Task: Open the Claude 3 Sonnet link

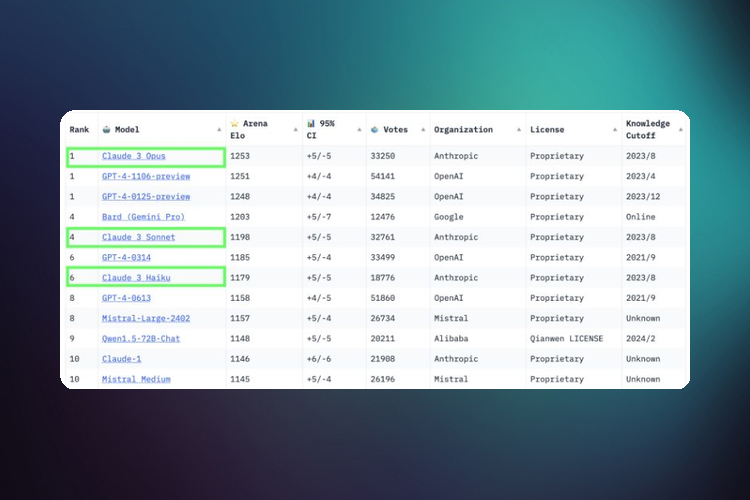Action: (x=138, y=237)
